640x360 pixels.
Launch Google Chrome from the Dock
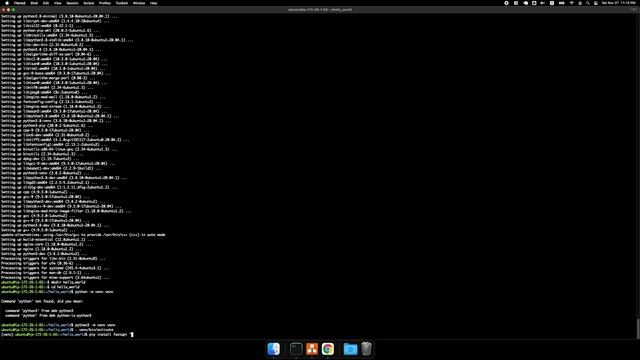point(328,349)
